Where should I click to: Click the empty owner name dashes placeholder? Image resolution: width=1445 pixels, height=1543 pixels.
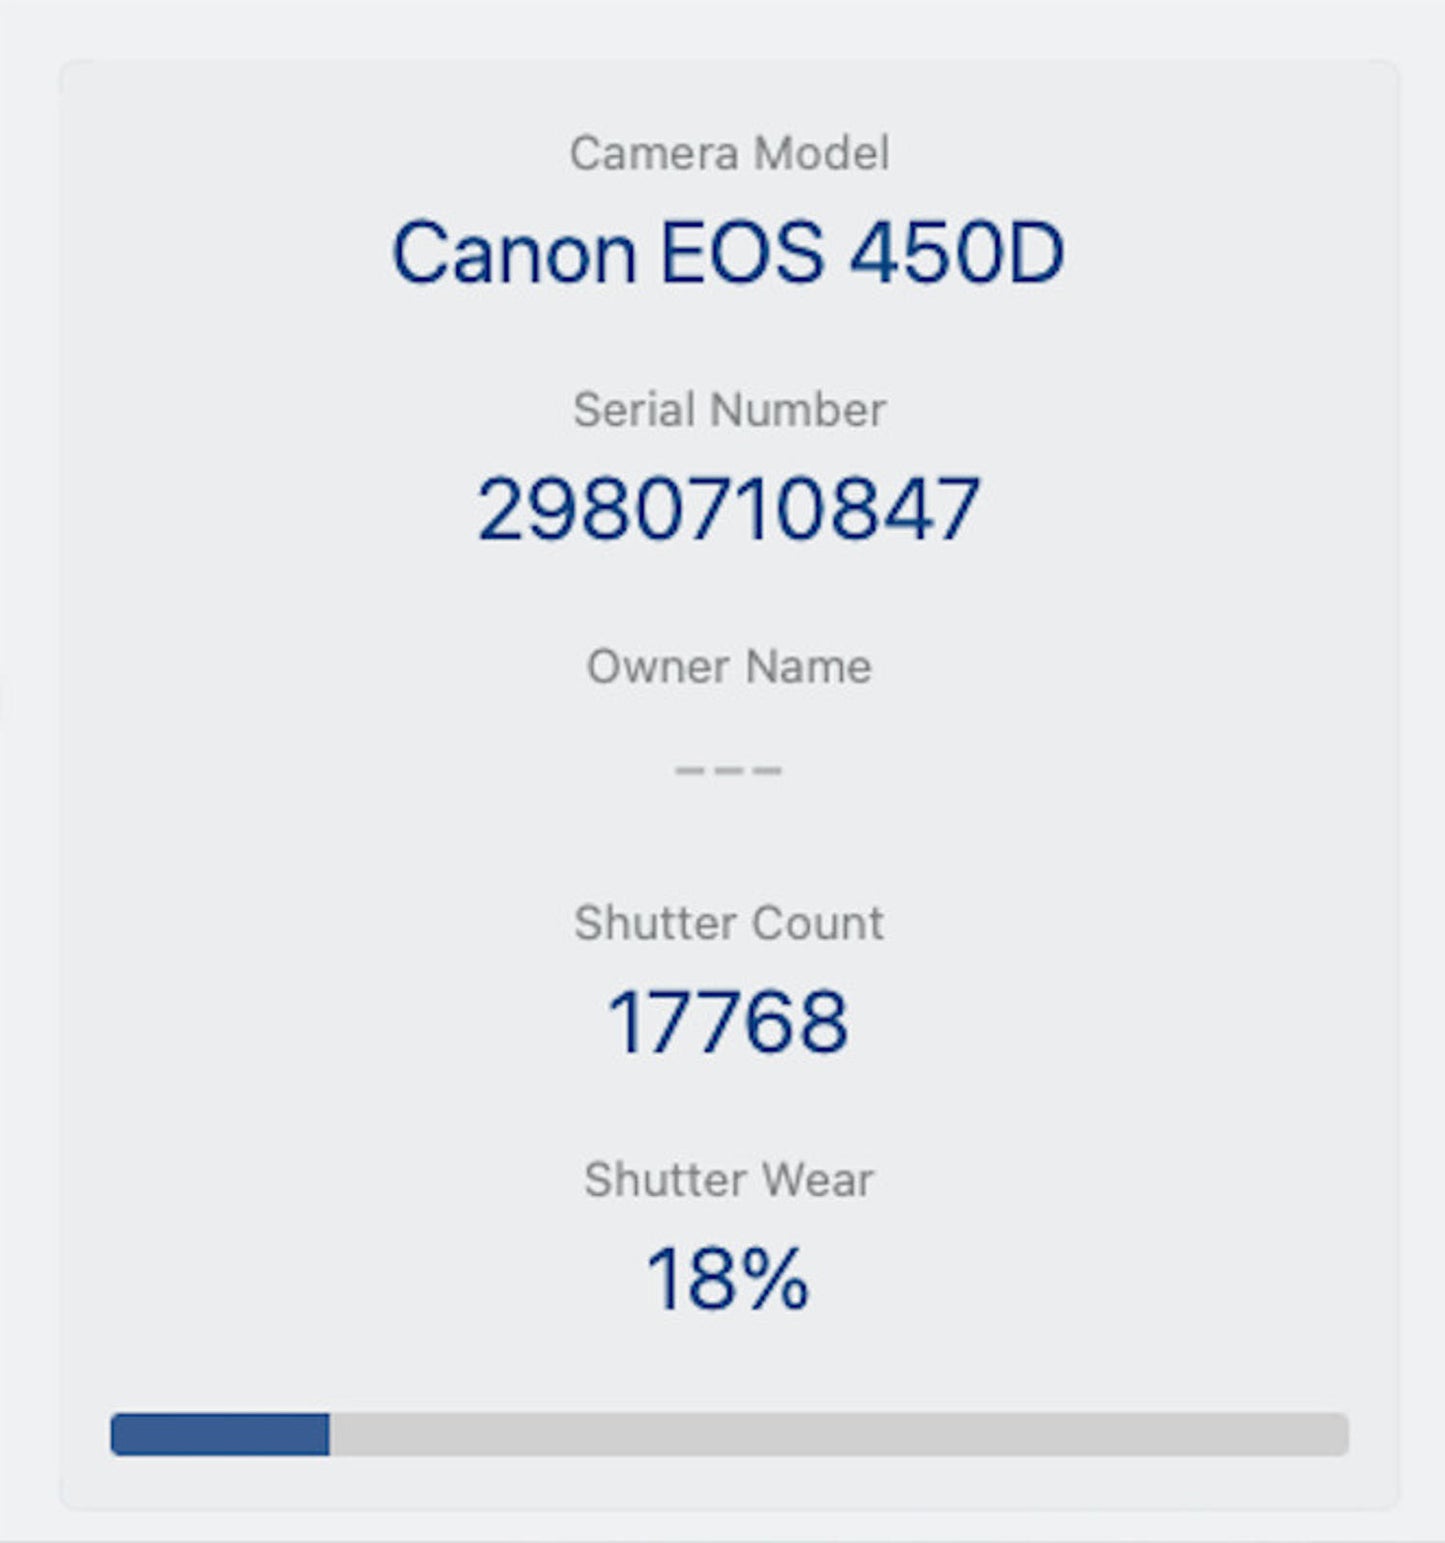pos(728,770)
